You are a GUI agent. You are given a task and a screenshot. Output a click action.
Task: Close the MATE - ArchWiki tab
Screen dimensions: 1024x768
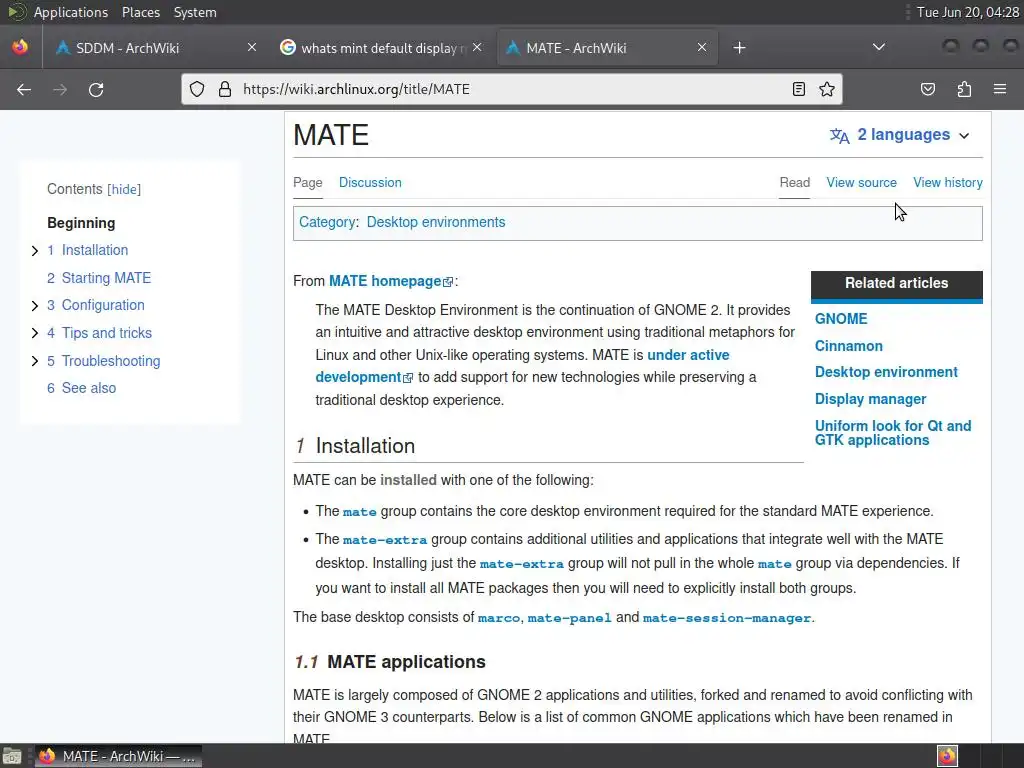pos(702,47)
